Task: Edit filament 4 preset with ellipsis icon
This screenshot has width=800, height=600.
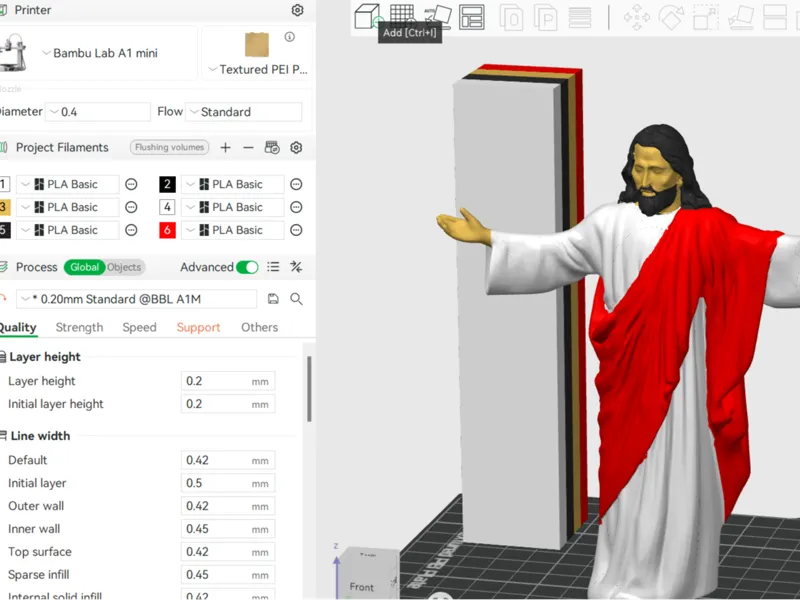Action: (296, 207)
